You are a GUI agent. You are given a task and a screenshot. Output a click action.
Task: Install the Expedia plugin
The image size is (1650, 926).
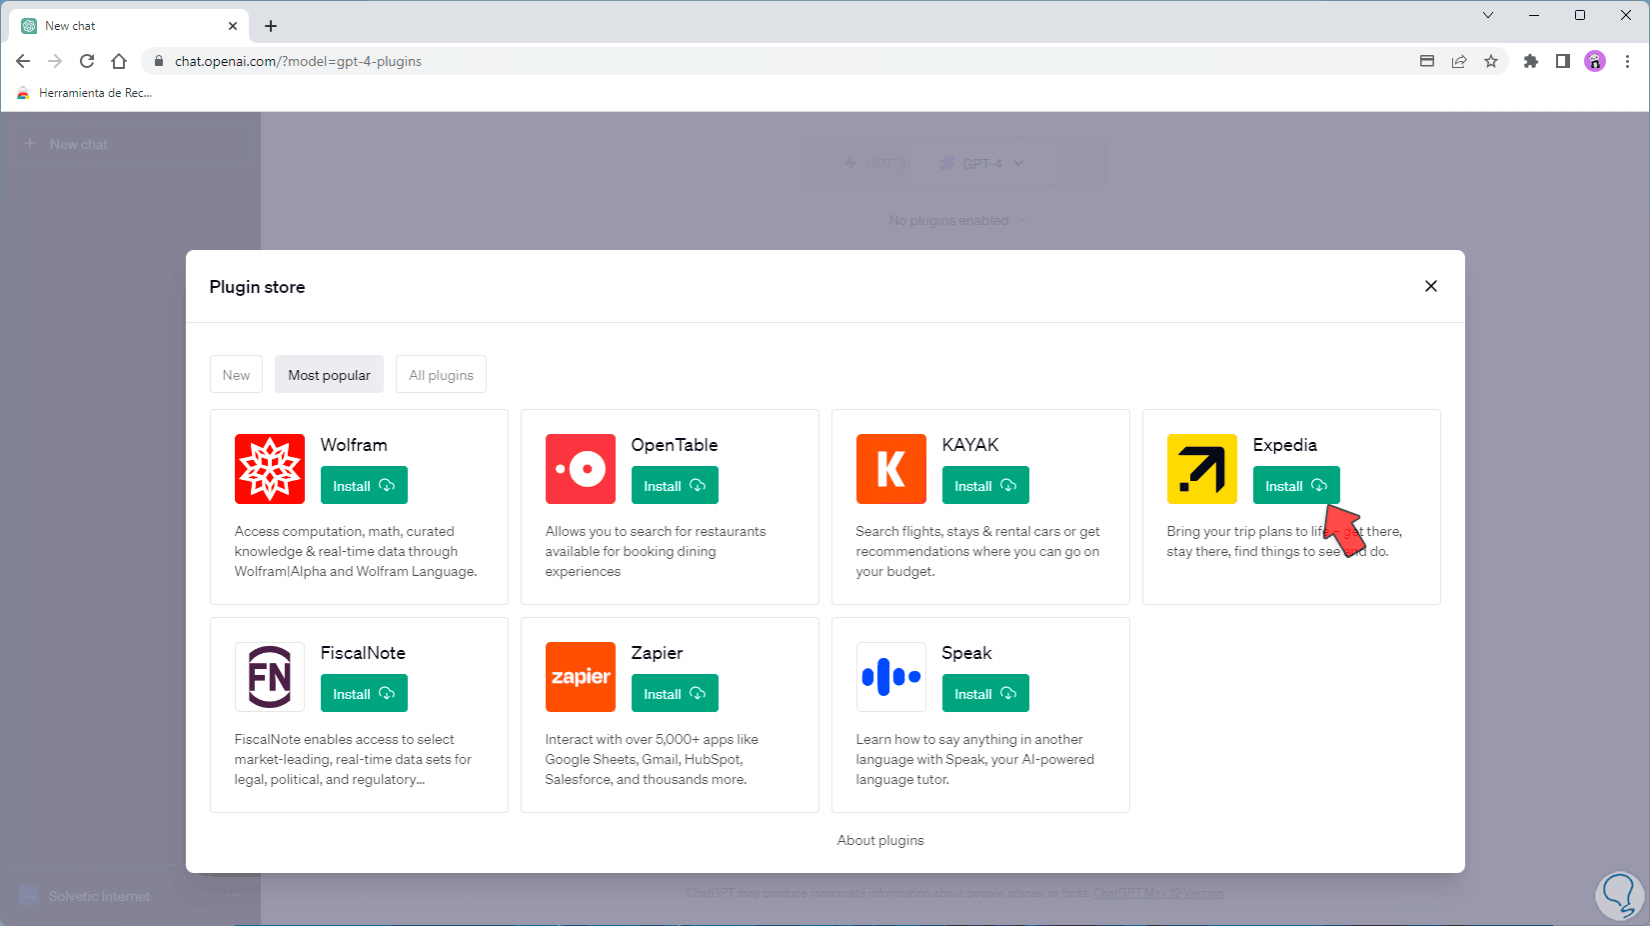pyautogui.click(x=1296, y=486)
